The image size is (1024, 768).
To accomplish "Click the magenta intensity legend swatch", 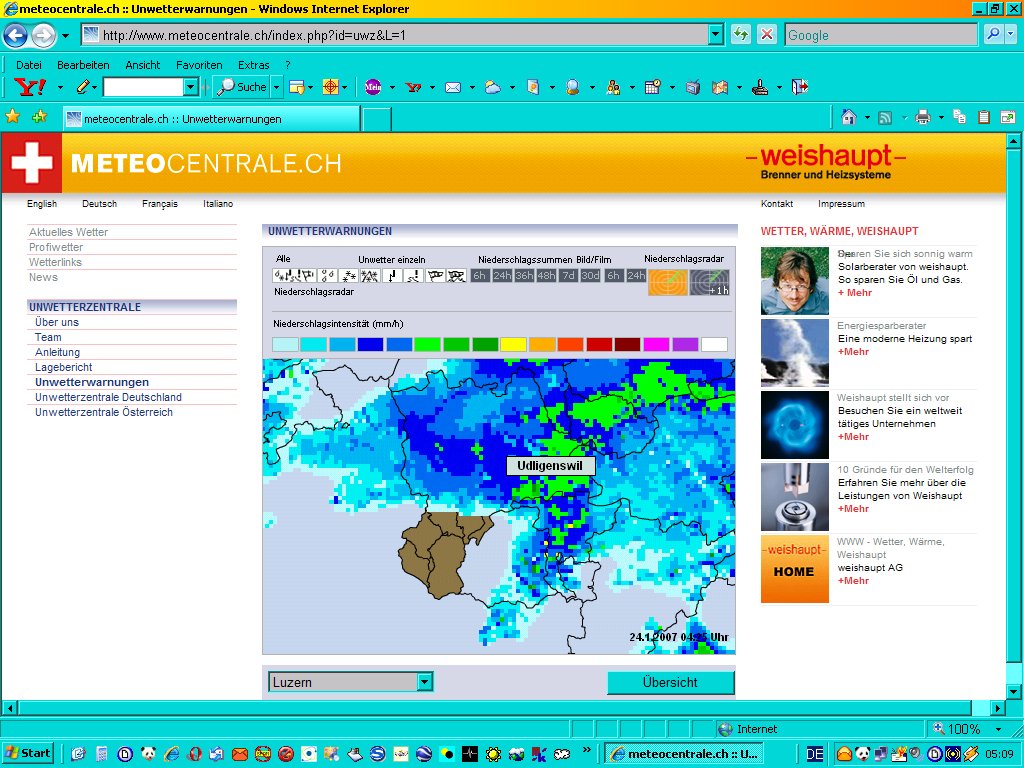I will 656,344.
